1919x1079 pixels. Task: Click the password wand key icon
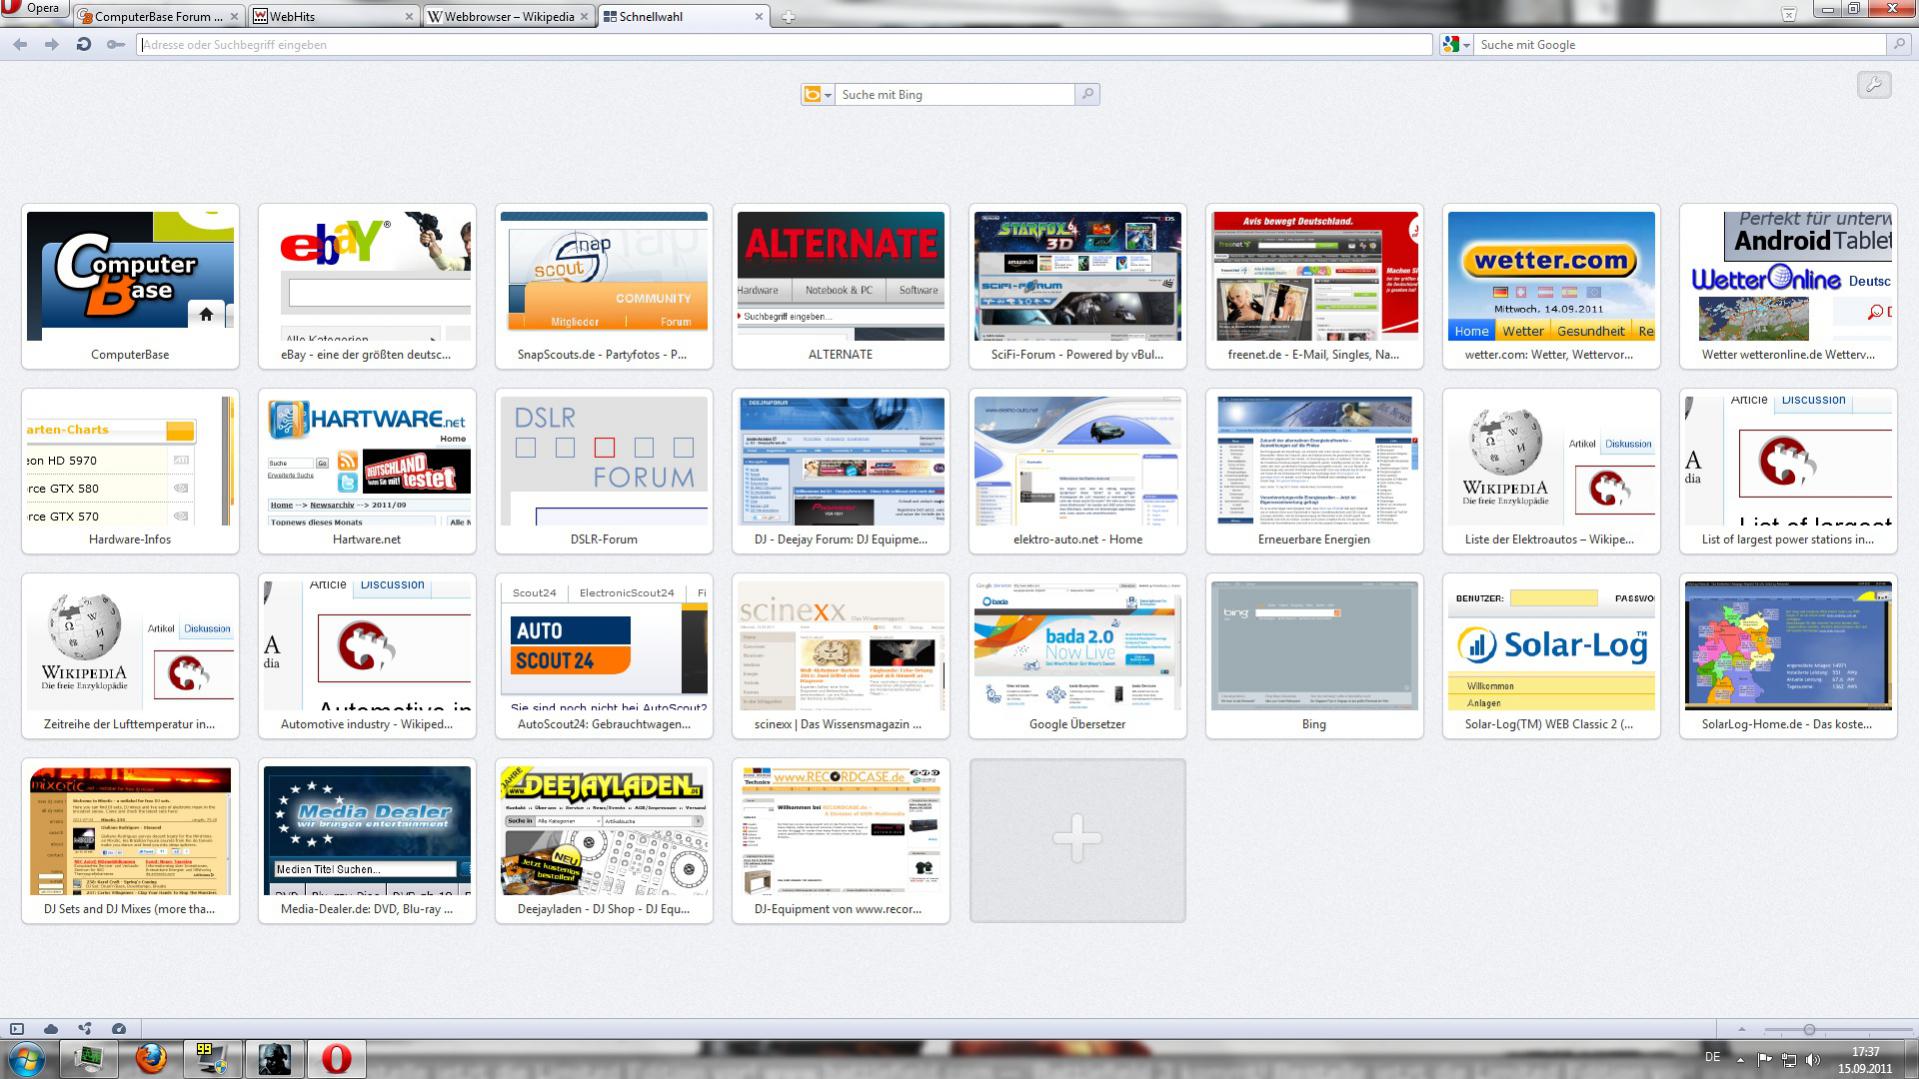tap(116, 44)
